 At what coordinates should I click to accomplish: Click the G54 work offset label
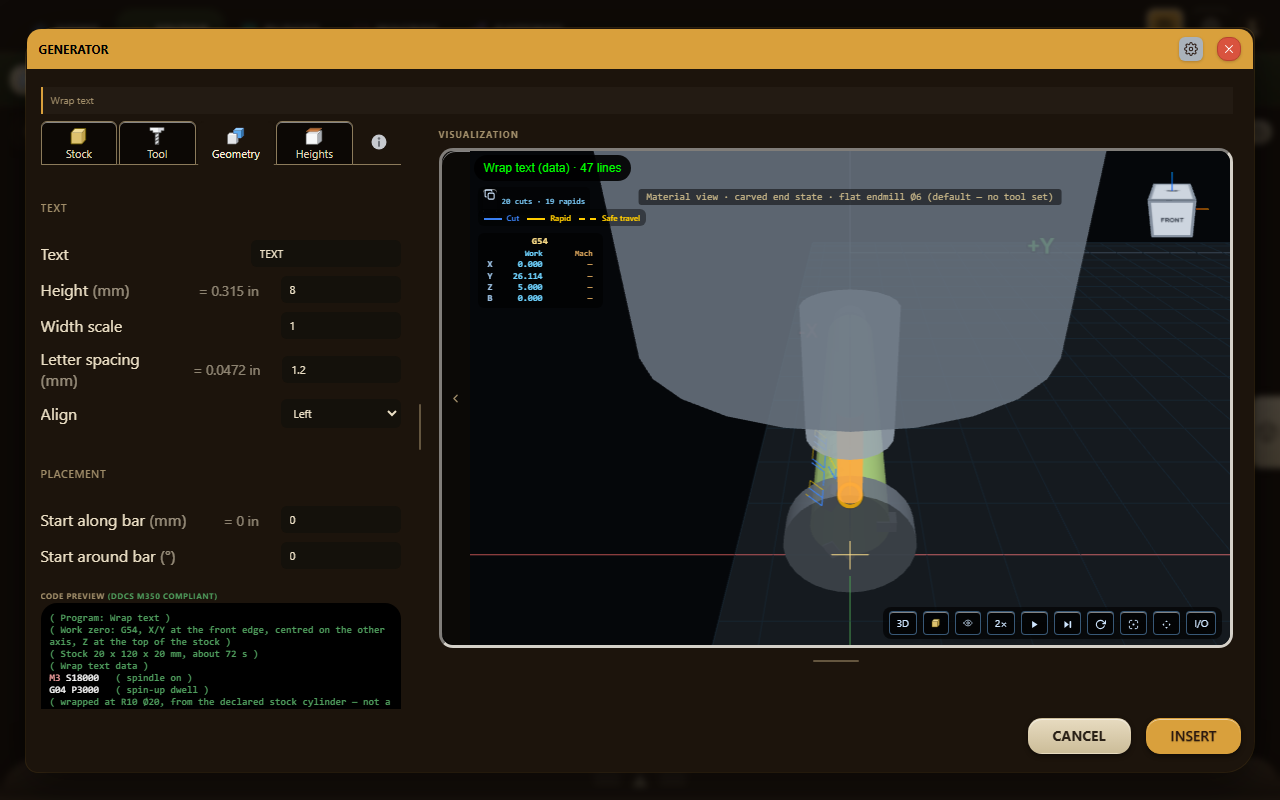pyautogui.click(x=539, y=241)
